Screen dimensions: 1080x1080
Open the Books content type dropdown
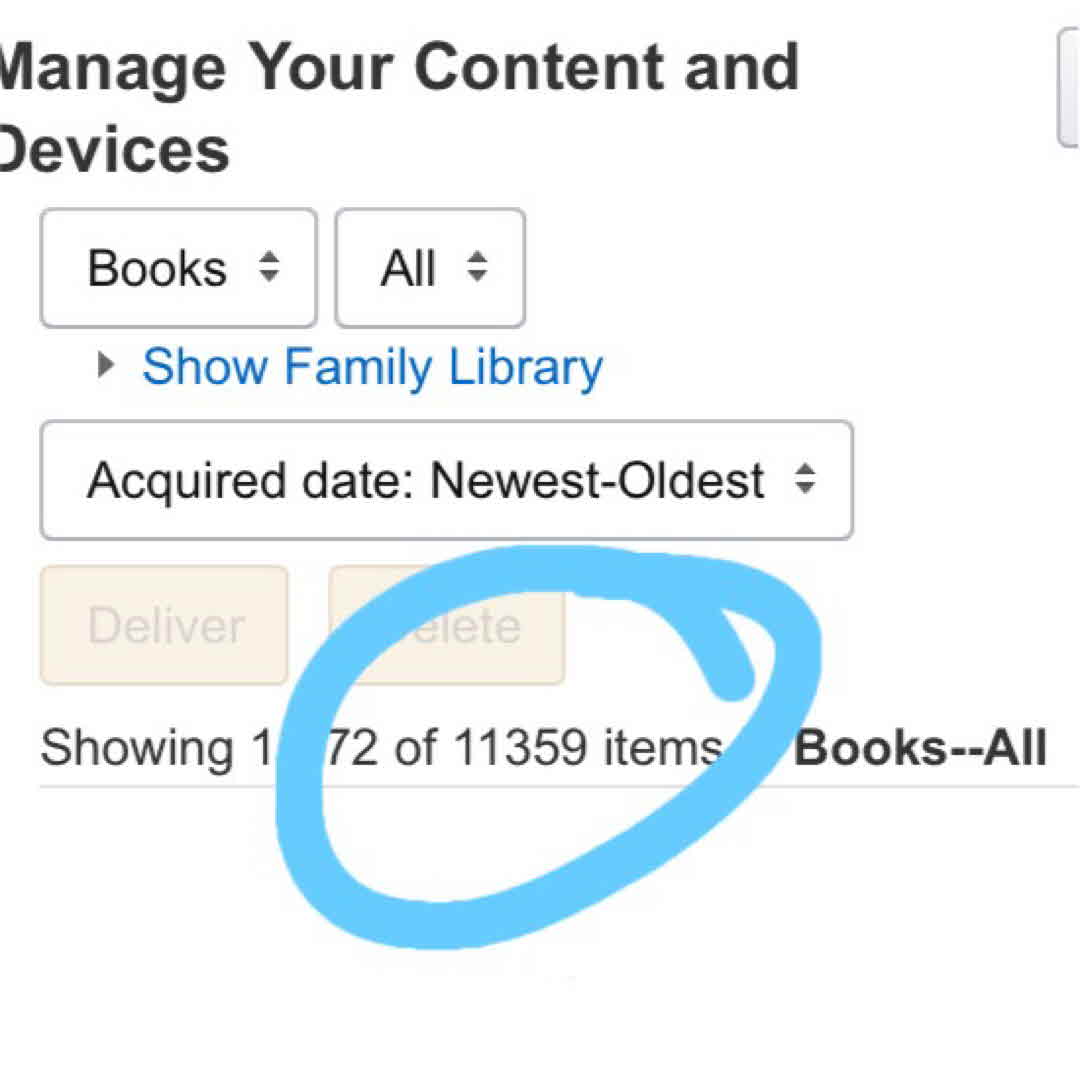tap(178, 268)
